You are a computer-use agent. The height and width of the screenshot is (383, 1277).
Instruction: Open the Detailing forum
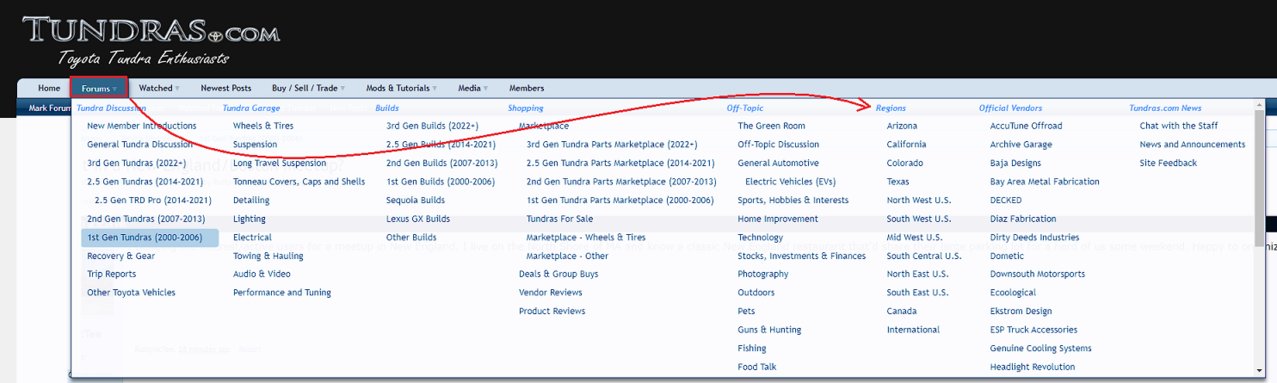(252, 200)
